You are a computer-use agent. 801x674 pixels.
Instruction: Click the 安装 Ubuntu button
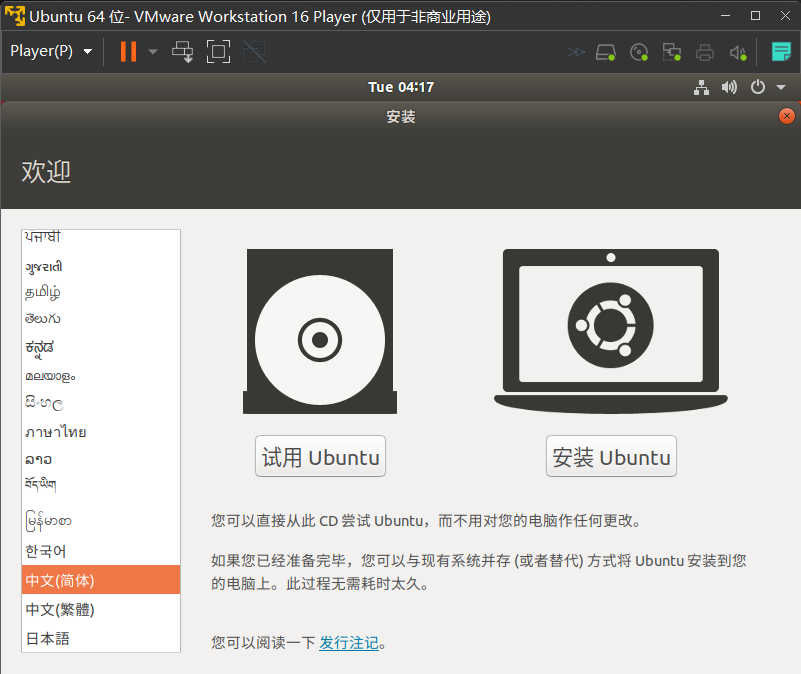click(x=611, y=458)
